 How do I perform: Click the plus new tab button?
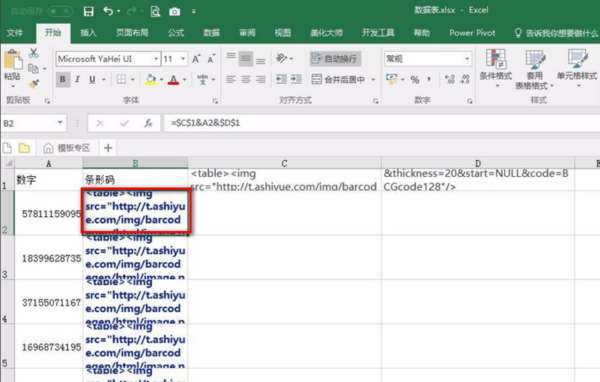click(108, 148)
